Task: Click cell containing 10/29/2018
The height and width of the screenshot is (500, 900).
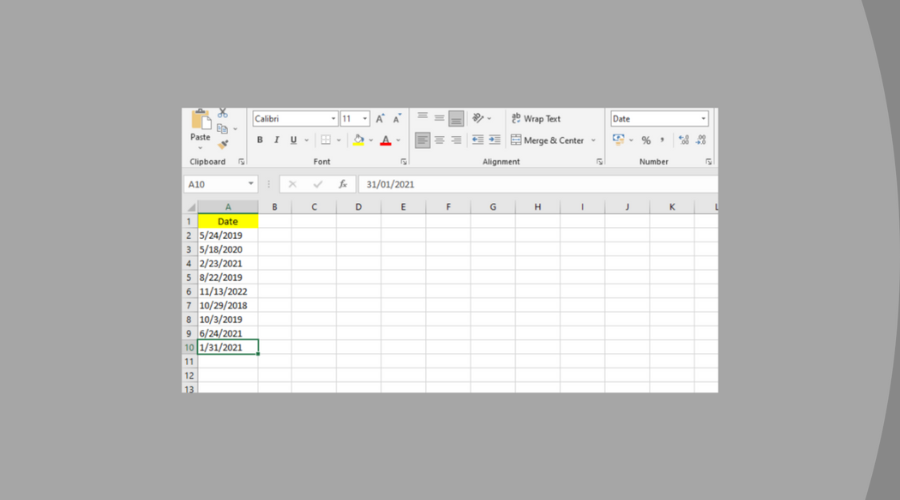Action: [x=228, y=305]
